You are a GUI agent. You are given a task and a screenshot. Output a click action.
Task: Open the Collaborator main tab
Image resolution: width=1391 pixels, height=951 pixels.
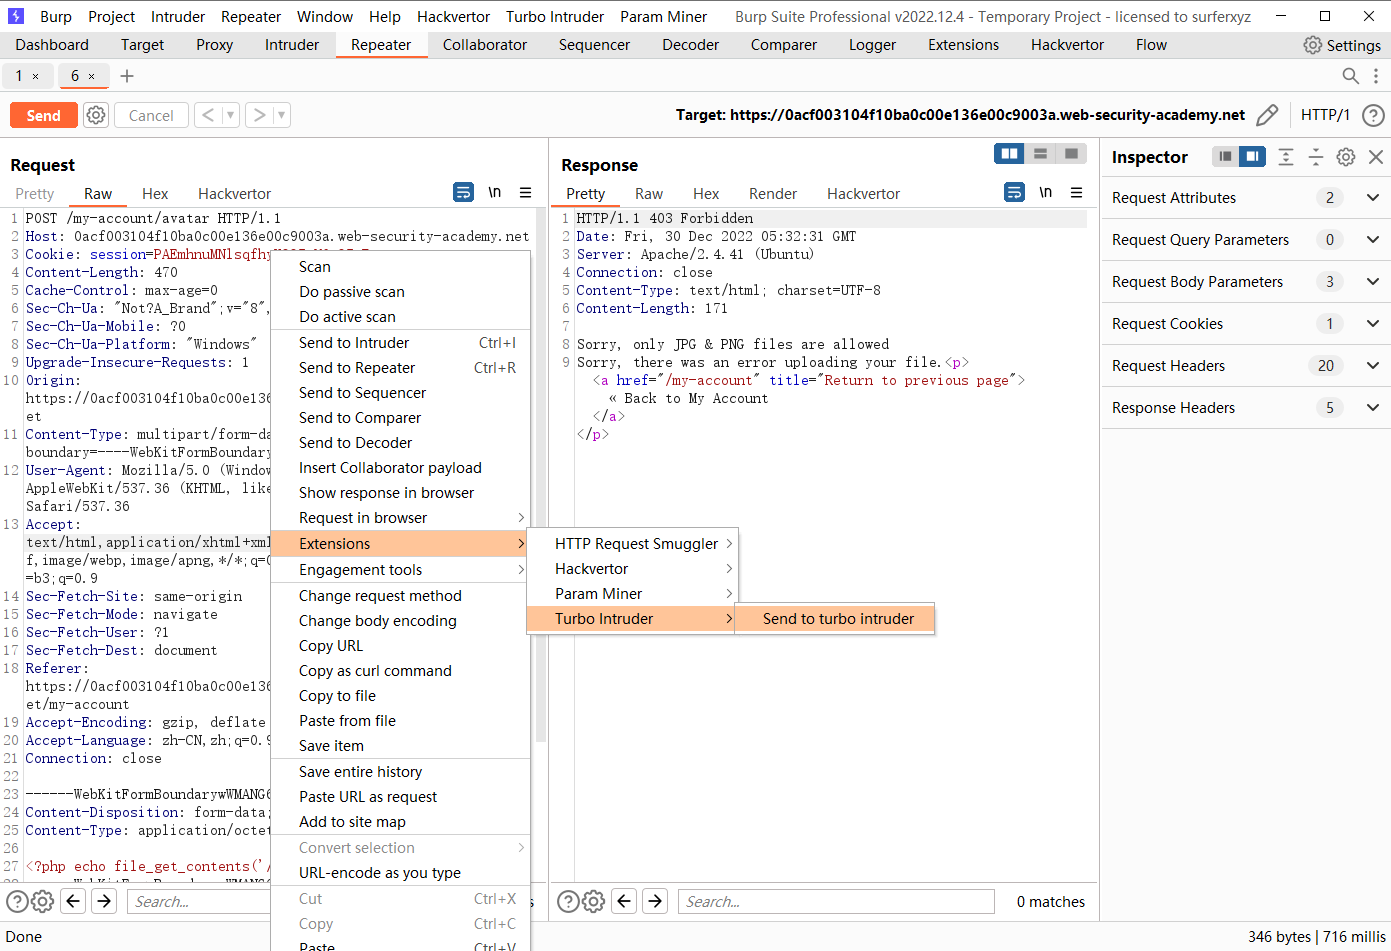click(x=485, y=45)
